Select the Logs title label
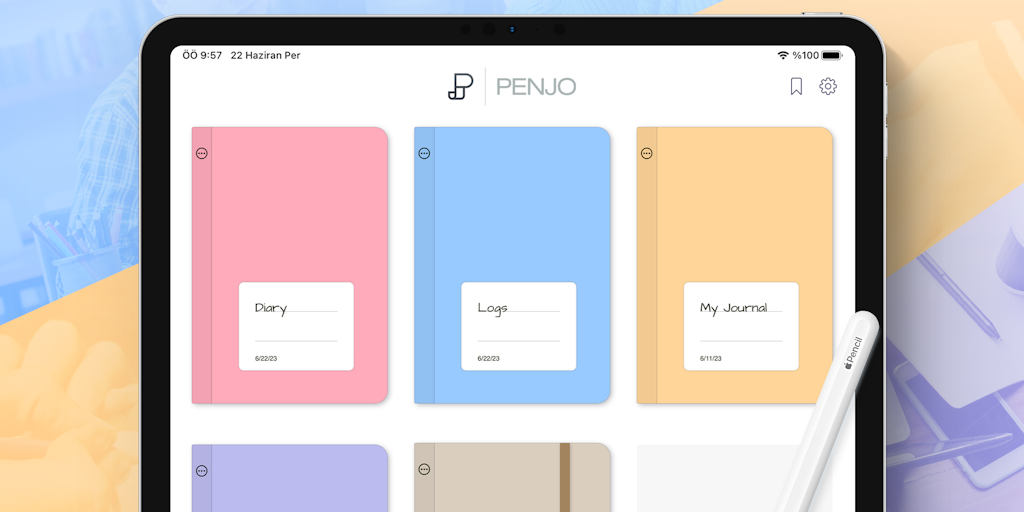Image resolution: width=1024 pixels, height=512 pixels. point(492,308)
